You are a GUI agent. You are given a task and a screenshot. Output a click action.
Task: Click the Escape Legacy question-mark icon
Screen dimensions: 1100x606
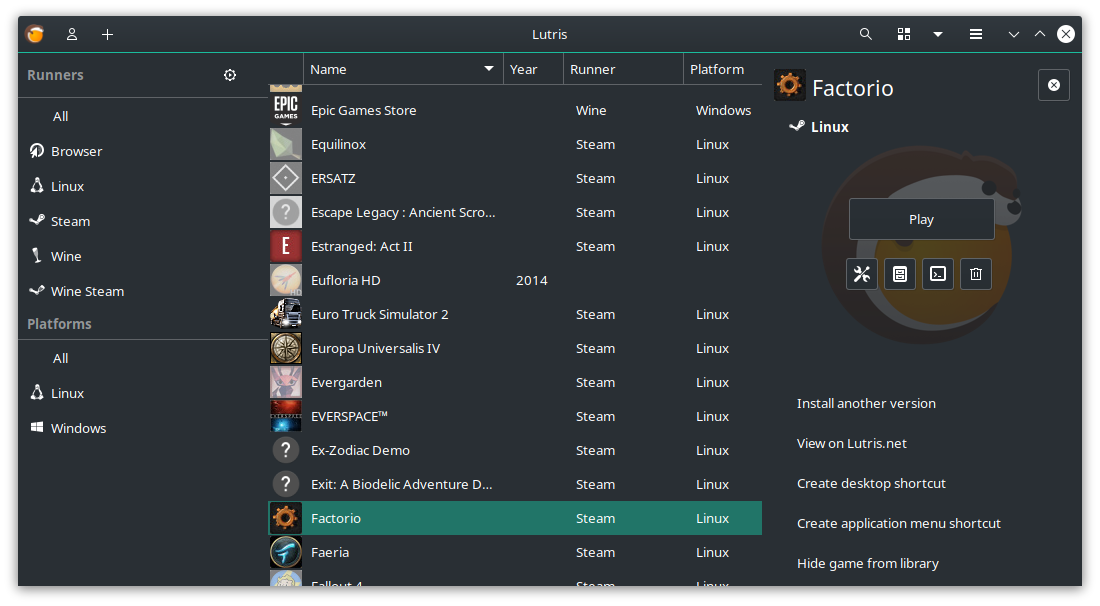pos(286,213)
